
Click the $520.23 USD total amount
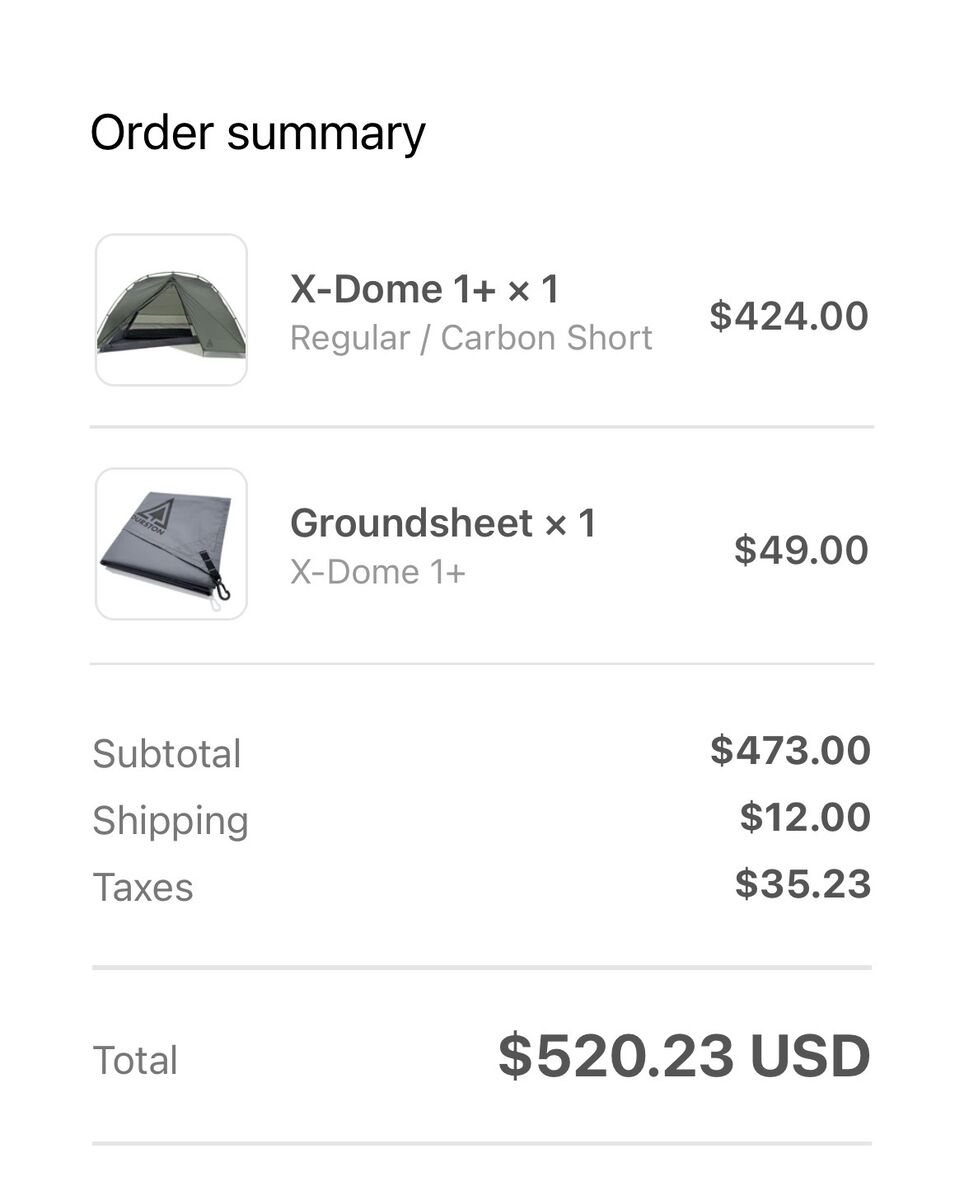684,1057
